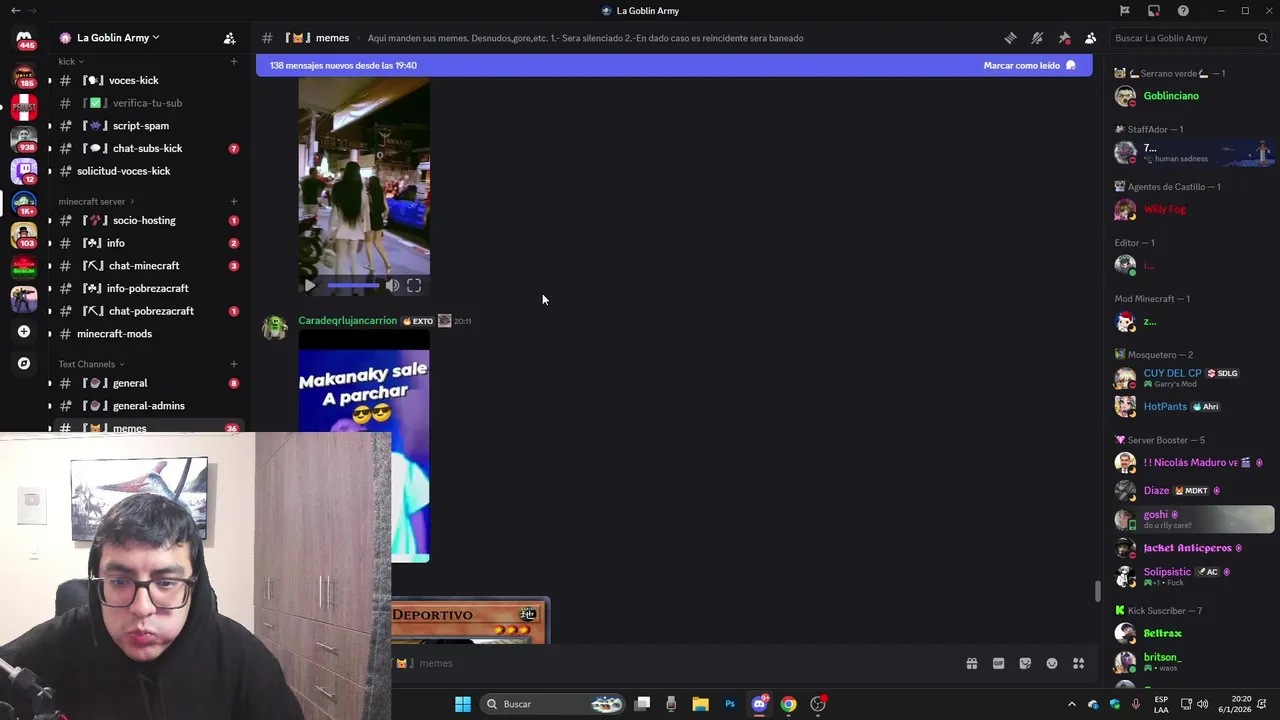Open Windows Start menu
Screen dimensions: 1280x720
[462, 704]
